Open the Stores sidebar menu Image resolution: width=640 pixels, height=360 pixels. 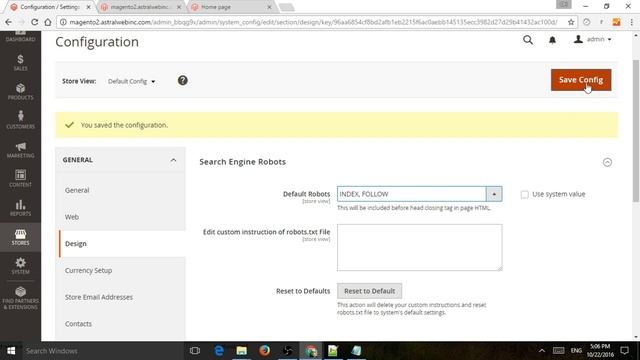(x=20, y=237)
